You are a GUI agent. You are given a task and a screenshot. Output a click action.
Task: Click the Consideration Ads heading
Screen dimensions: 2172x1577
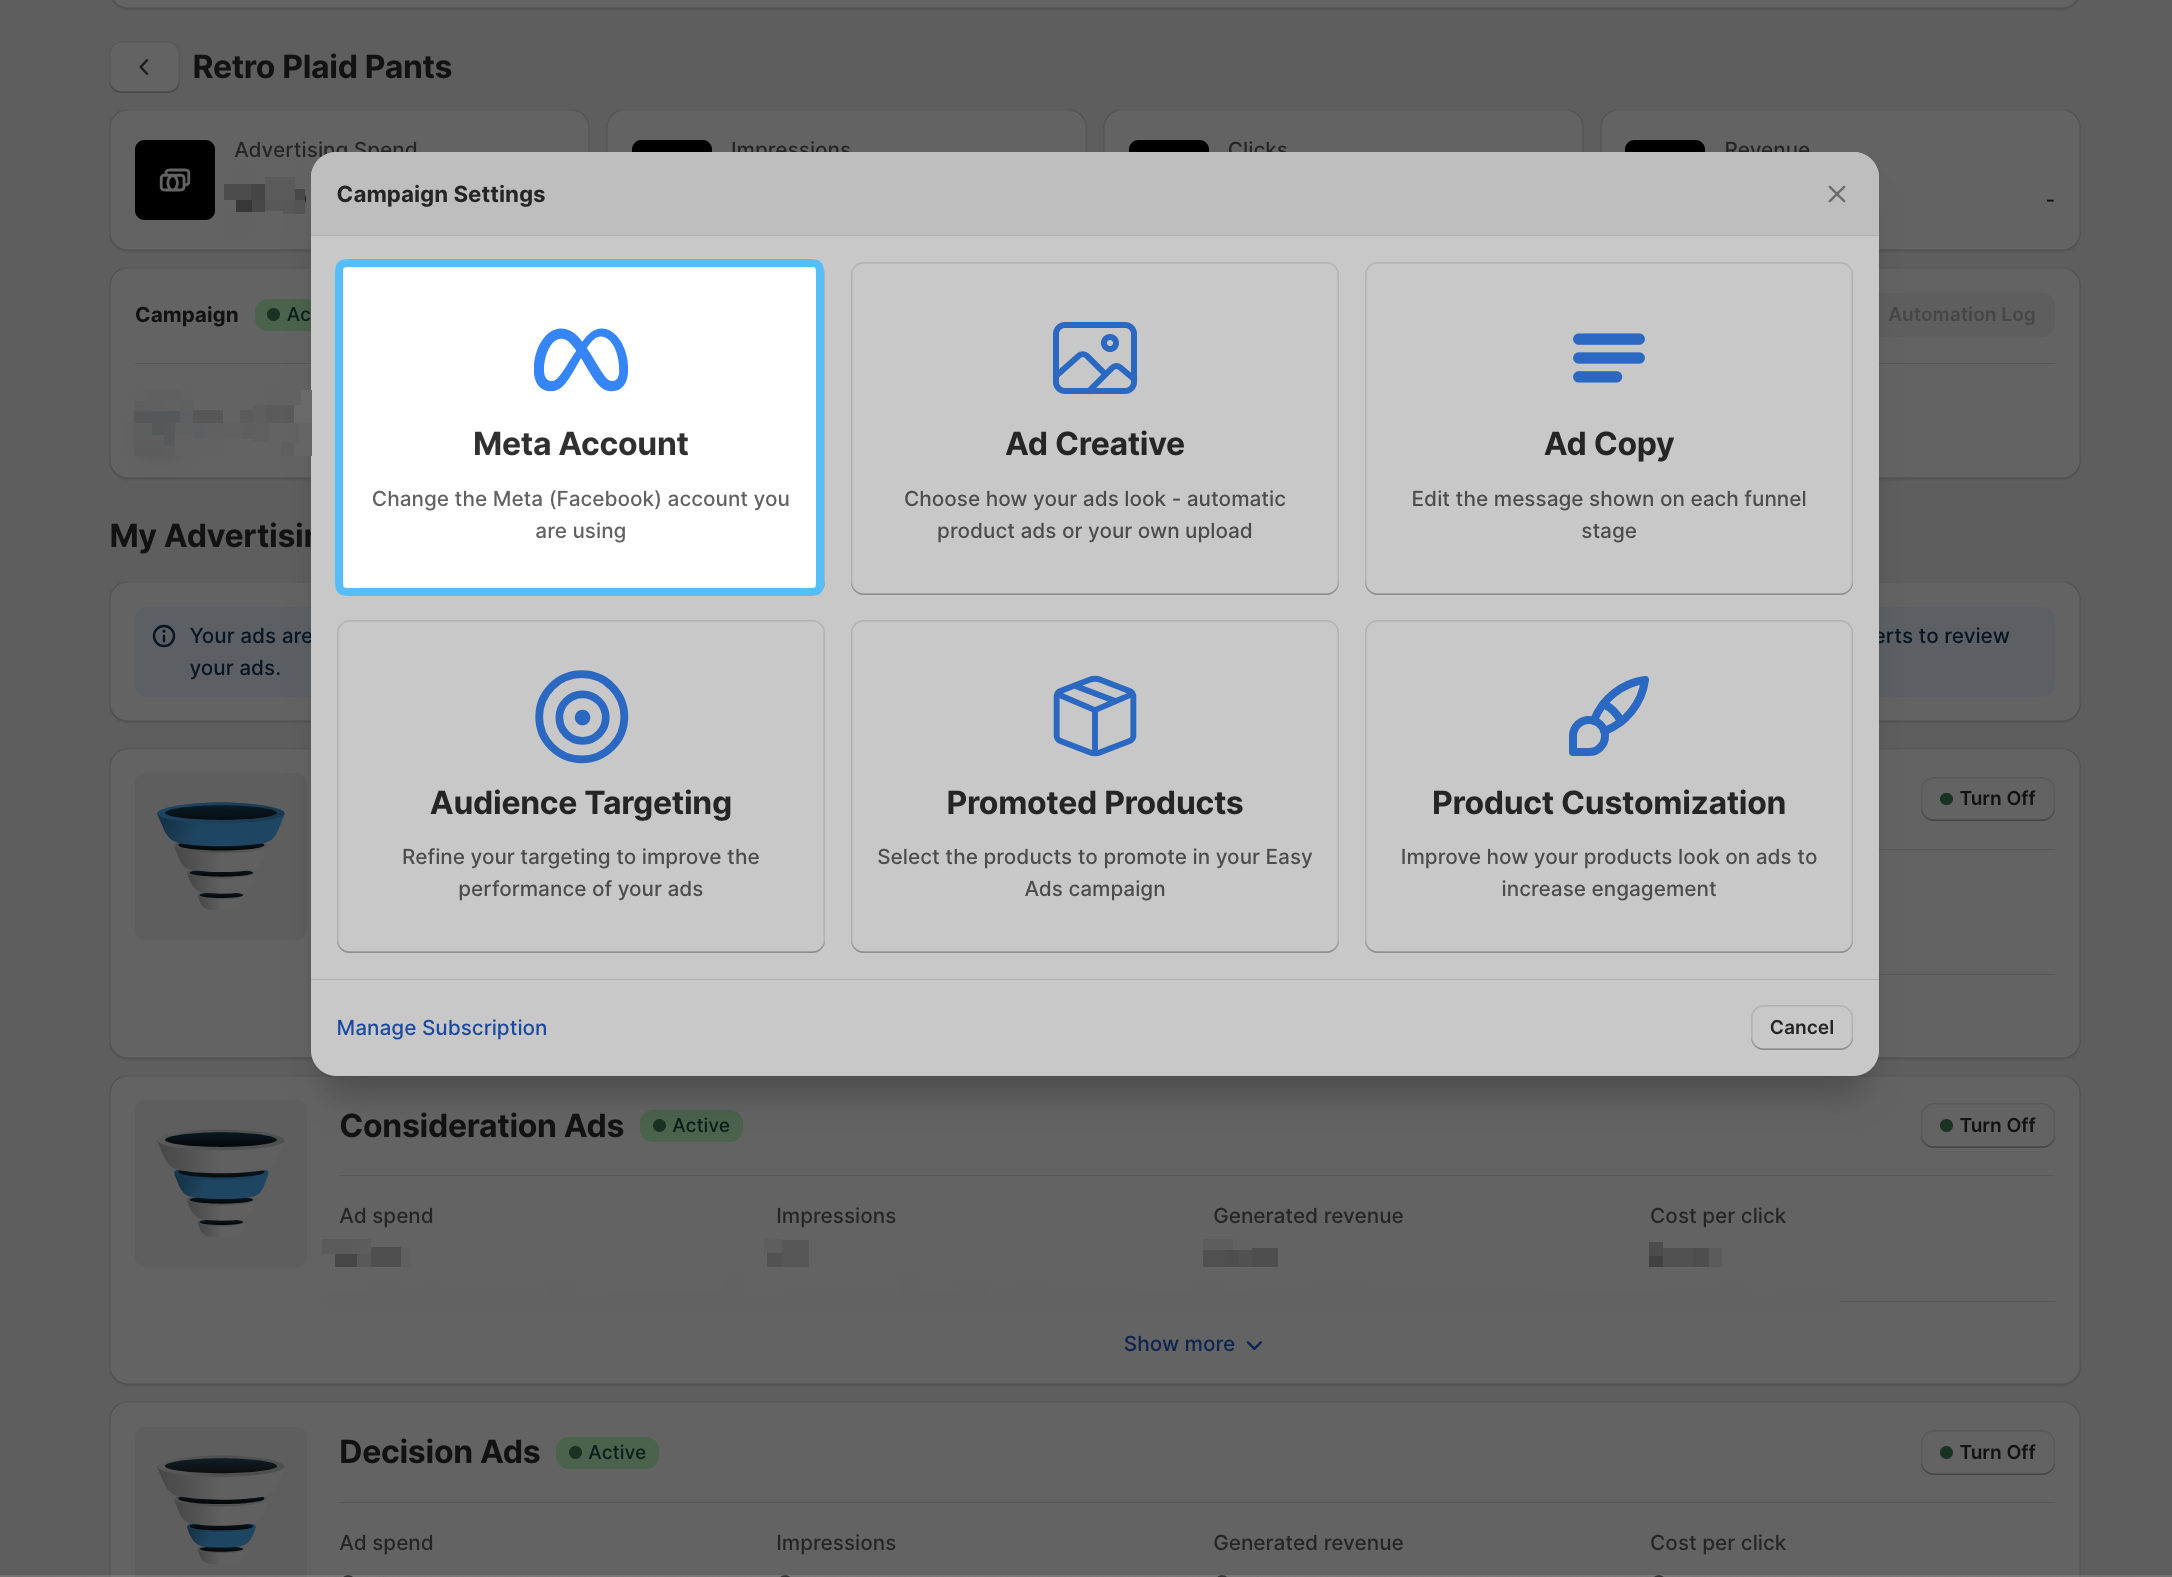tap(481, 1125)
